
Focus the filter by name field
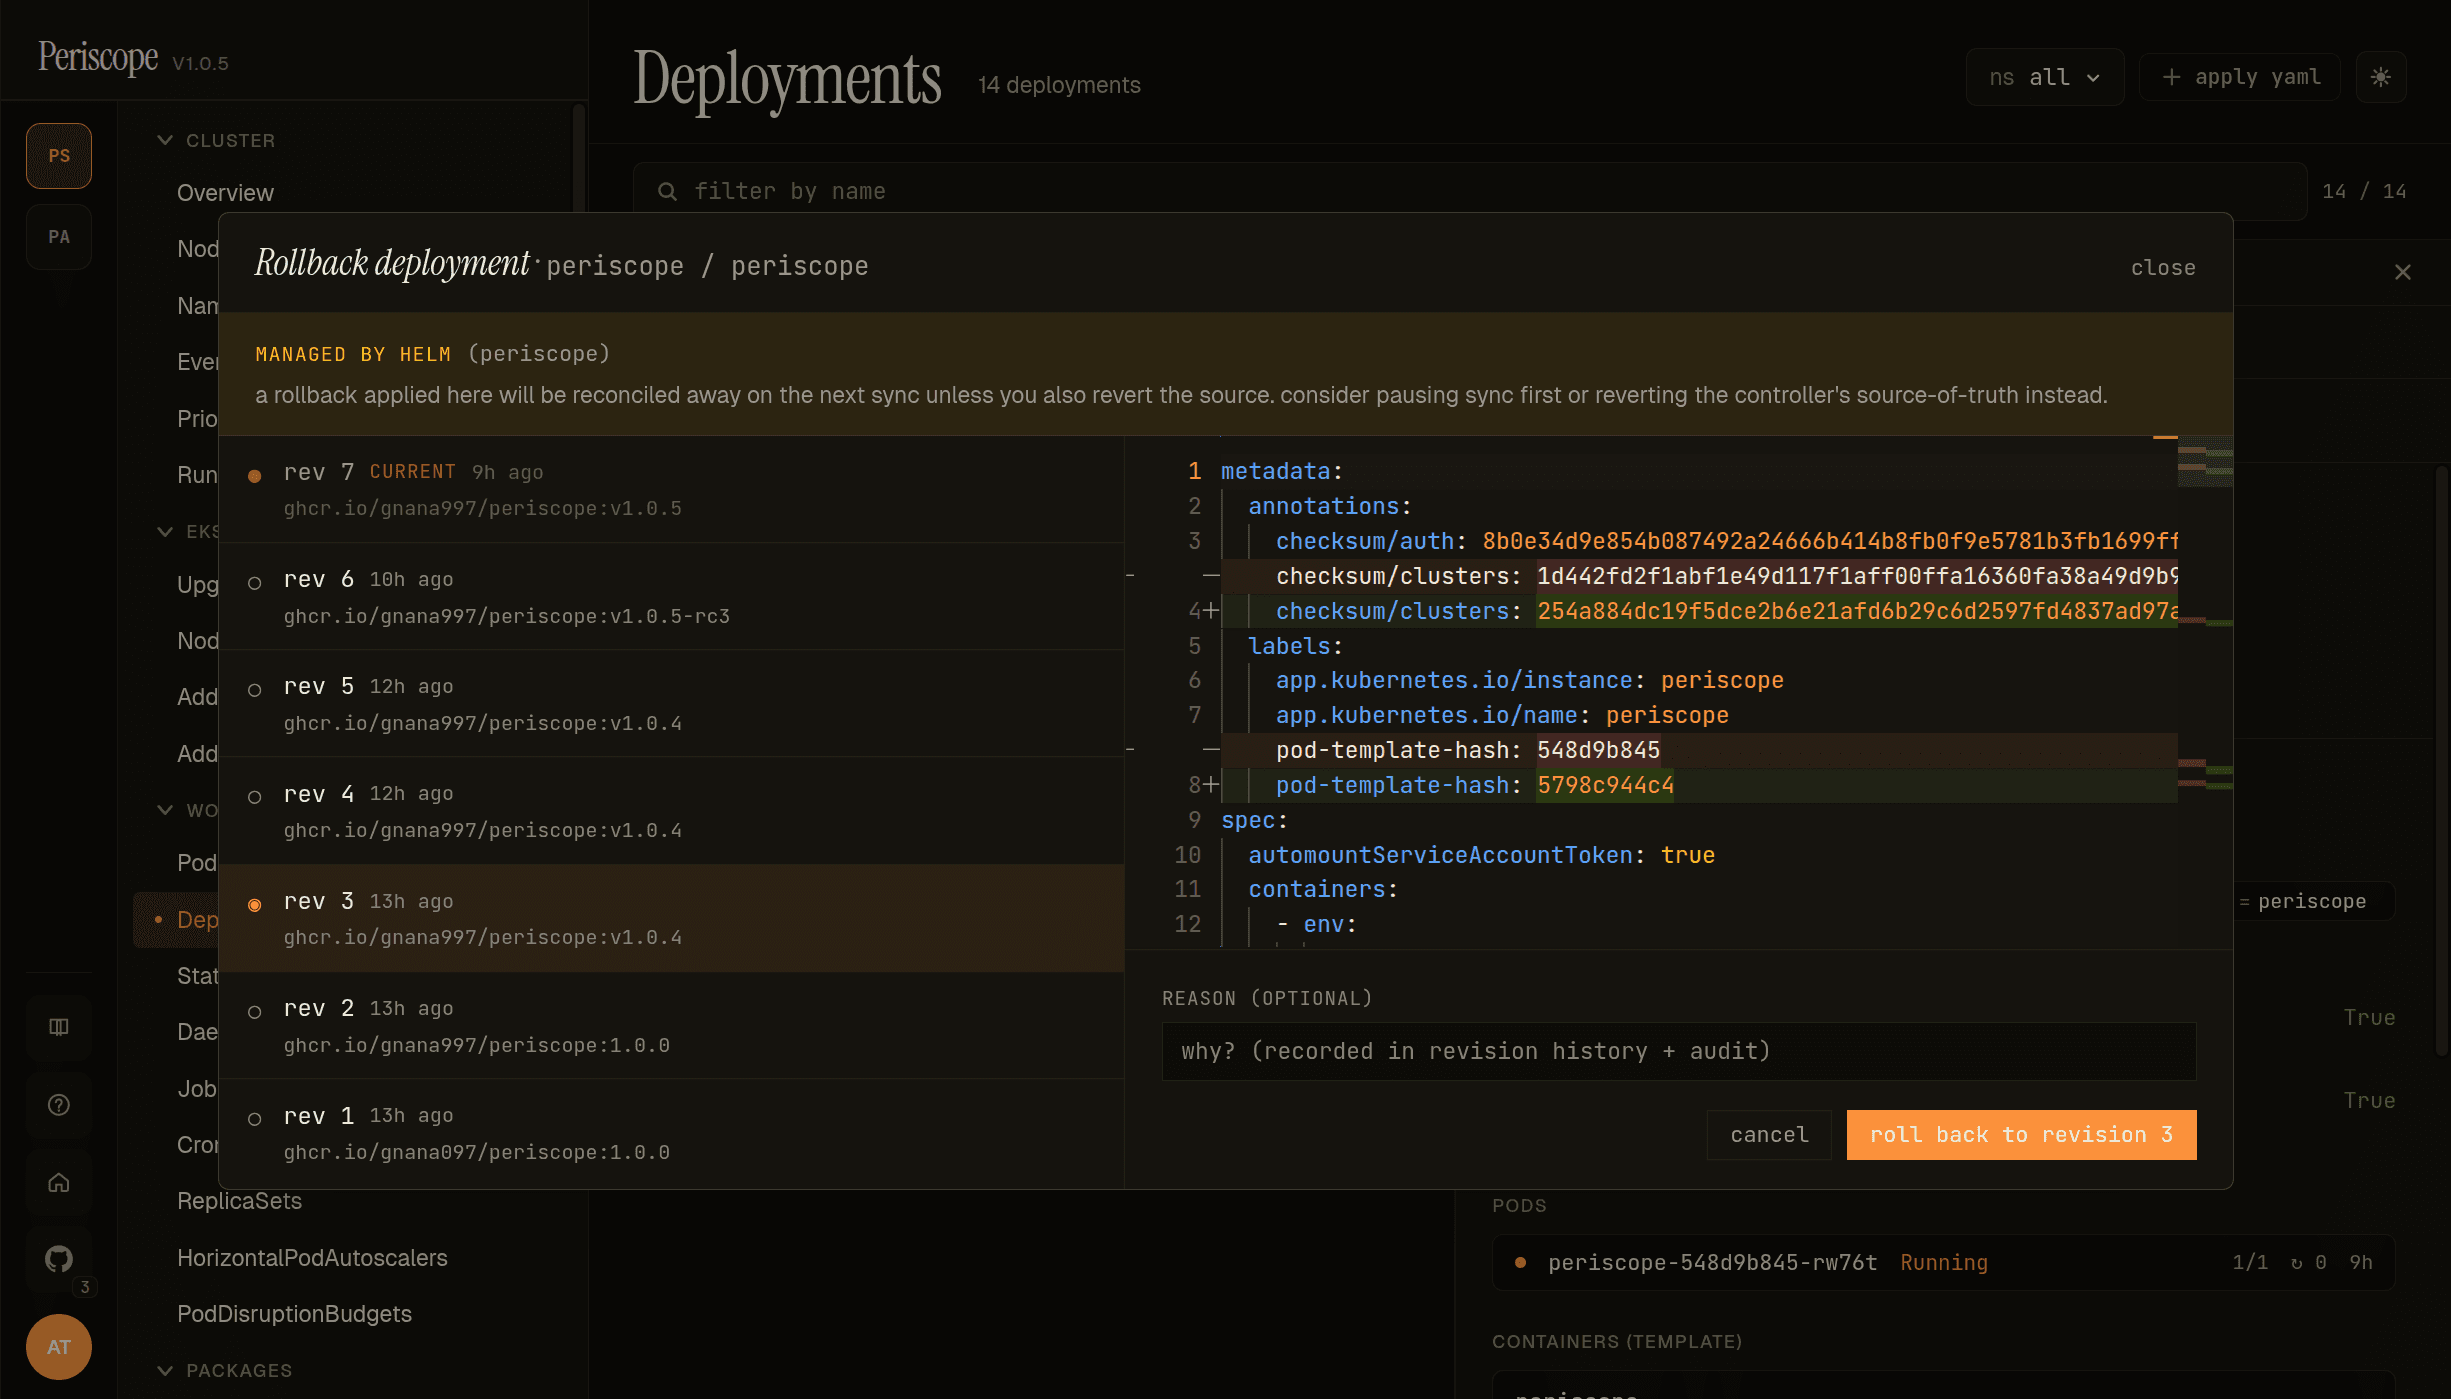[x=1469, y=191]
